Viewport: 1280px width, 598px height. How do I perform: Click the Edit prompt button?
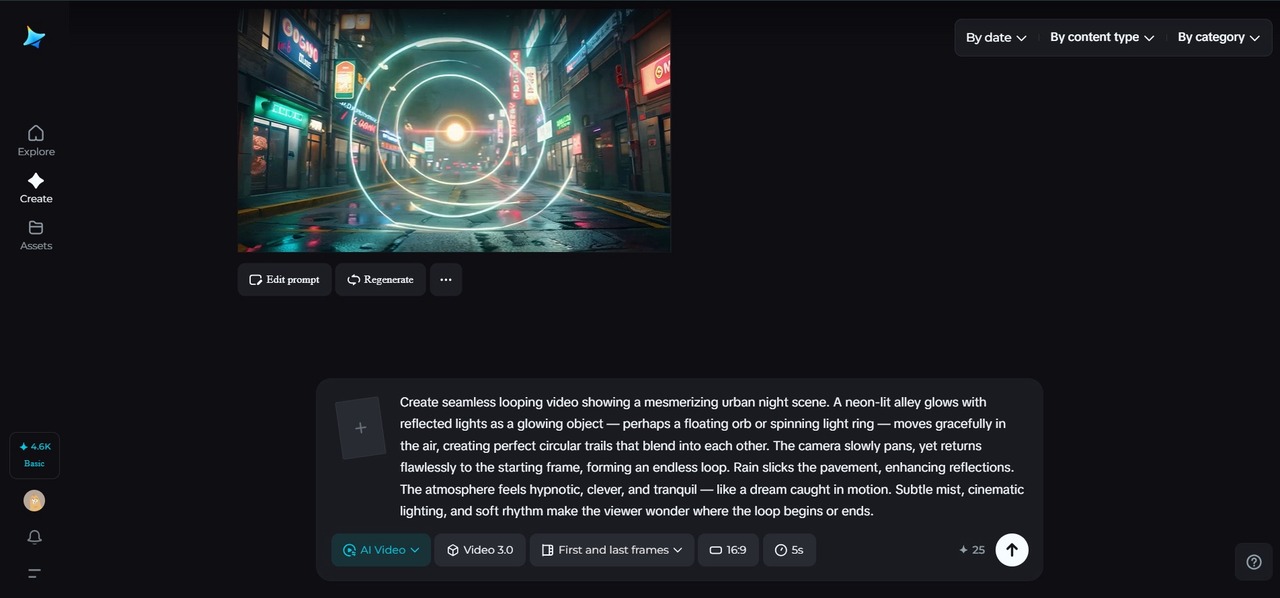coord(284,279)
